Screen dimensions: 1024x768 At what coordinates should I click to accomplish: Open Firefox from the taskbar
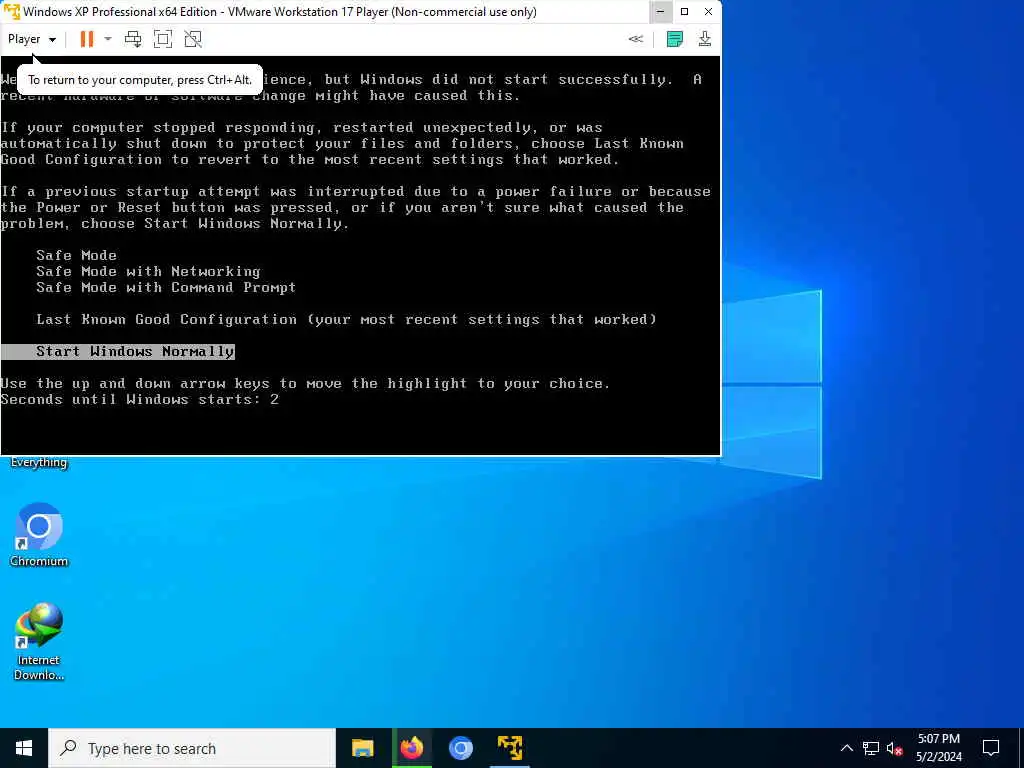pos(411,748)
